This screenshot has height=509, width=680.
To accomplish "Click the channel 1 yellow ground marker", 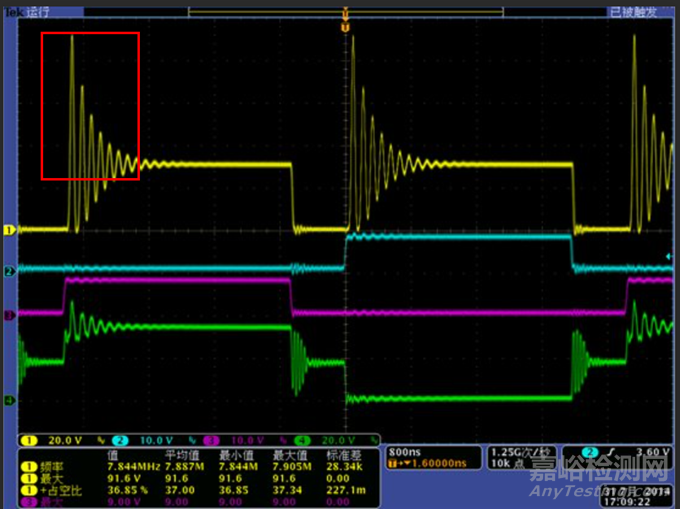I will [10, 230].
